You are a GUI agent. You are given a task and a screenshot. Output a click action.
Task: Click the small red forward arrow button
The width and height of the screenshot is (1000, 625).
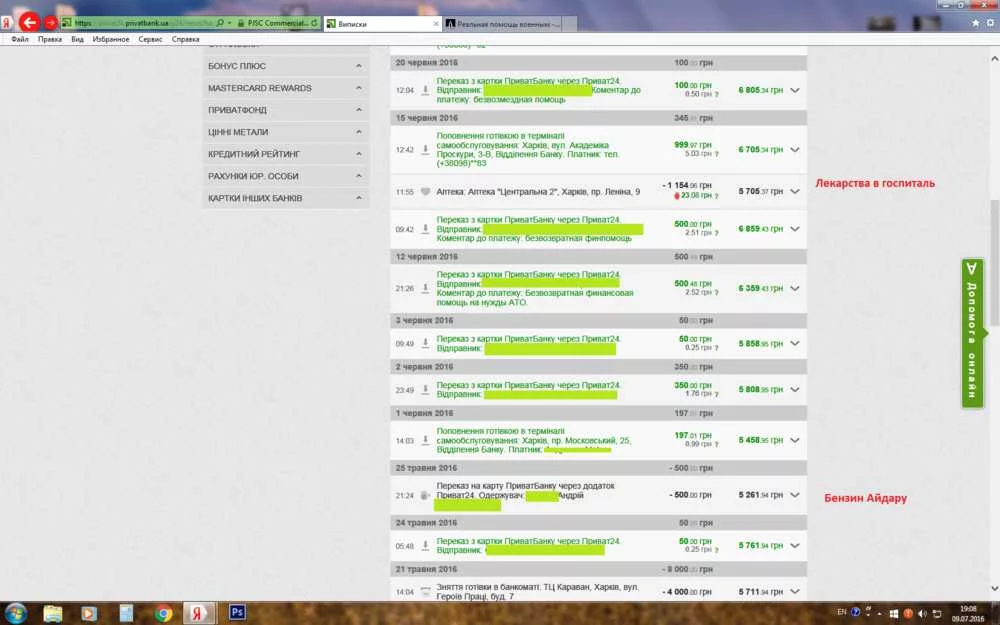50,23
